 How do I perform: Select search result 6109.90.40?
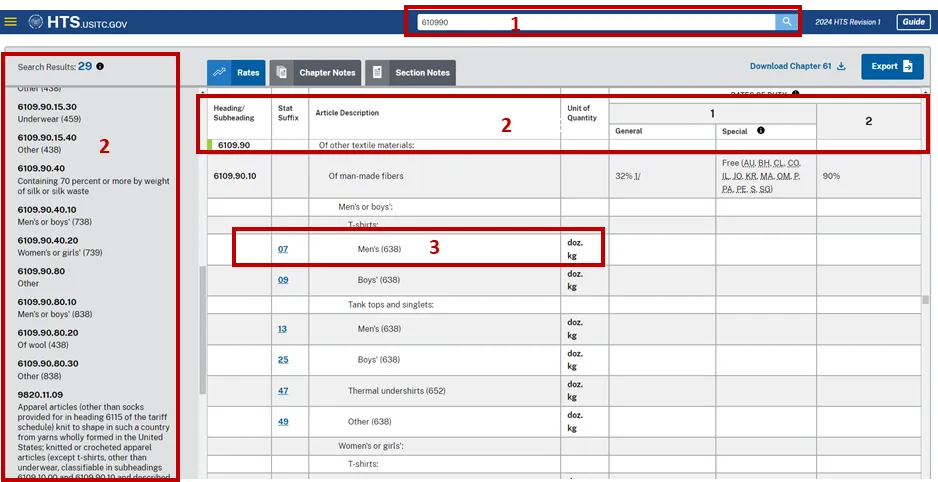click(93, 179)
